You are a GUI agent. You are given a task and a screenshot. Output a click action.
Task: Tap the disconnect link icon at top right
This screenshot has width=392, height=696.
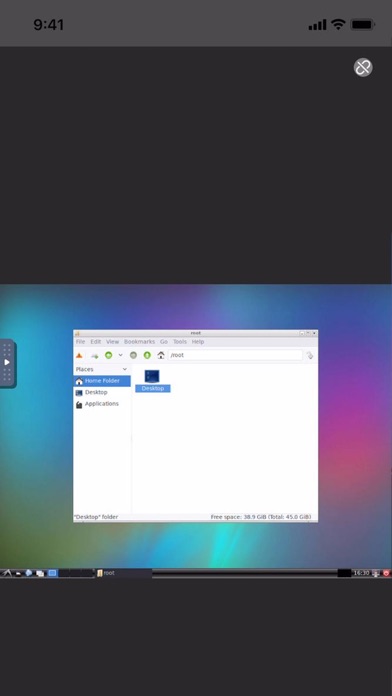pos(363,67)
